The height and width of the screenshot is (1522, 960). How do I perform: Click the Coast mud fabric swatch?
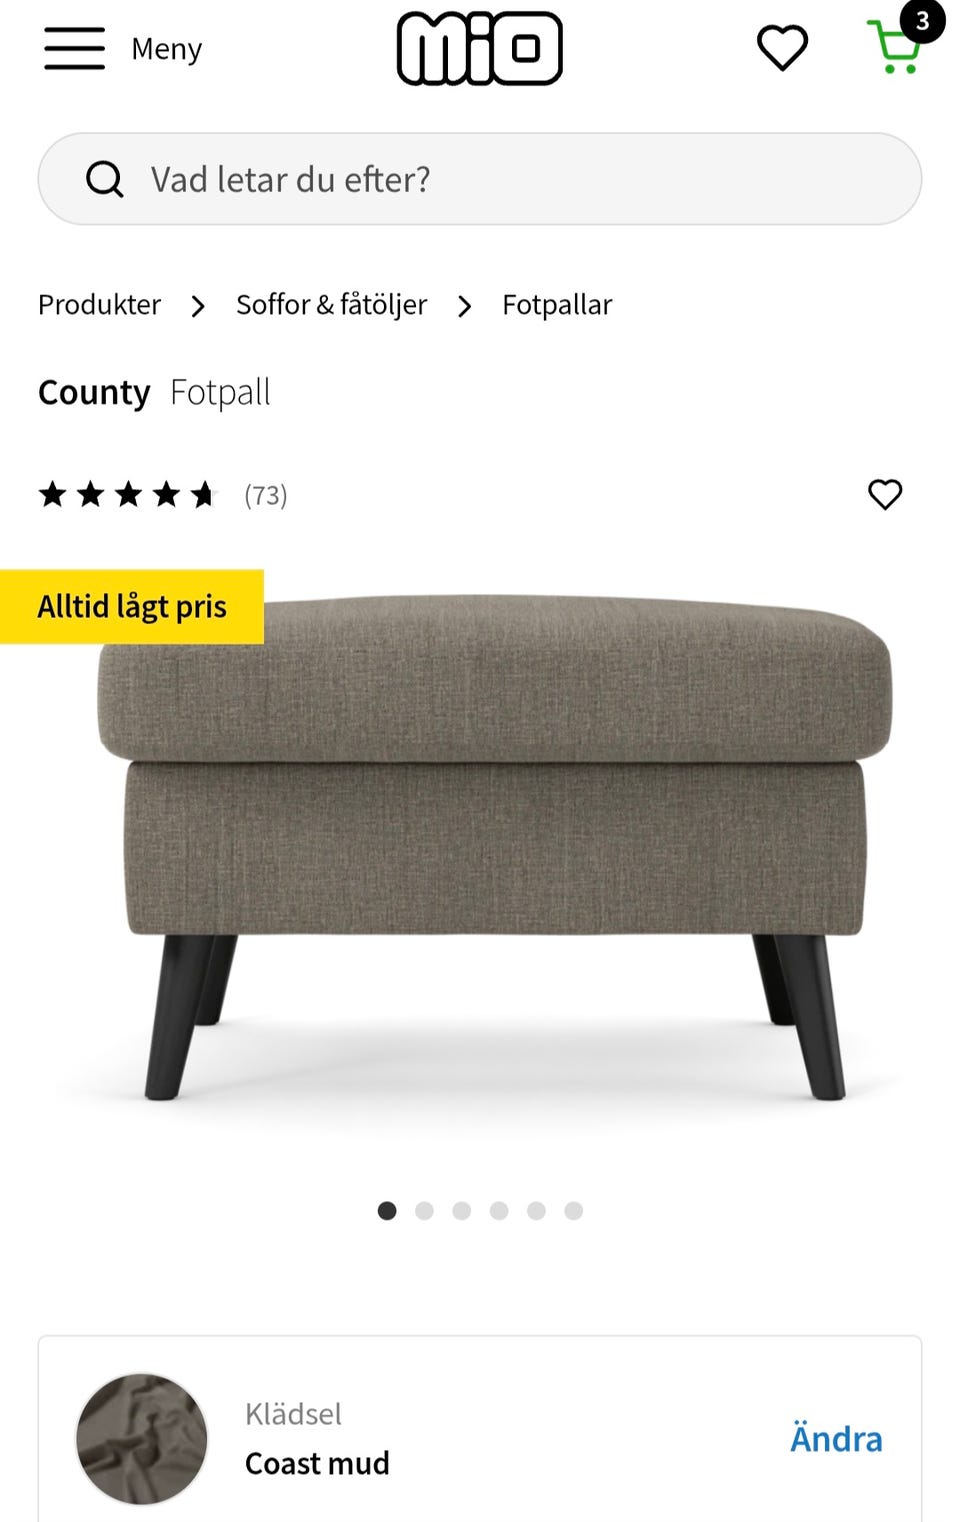[142, 1439]
